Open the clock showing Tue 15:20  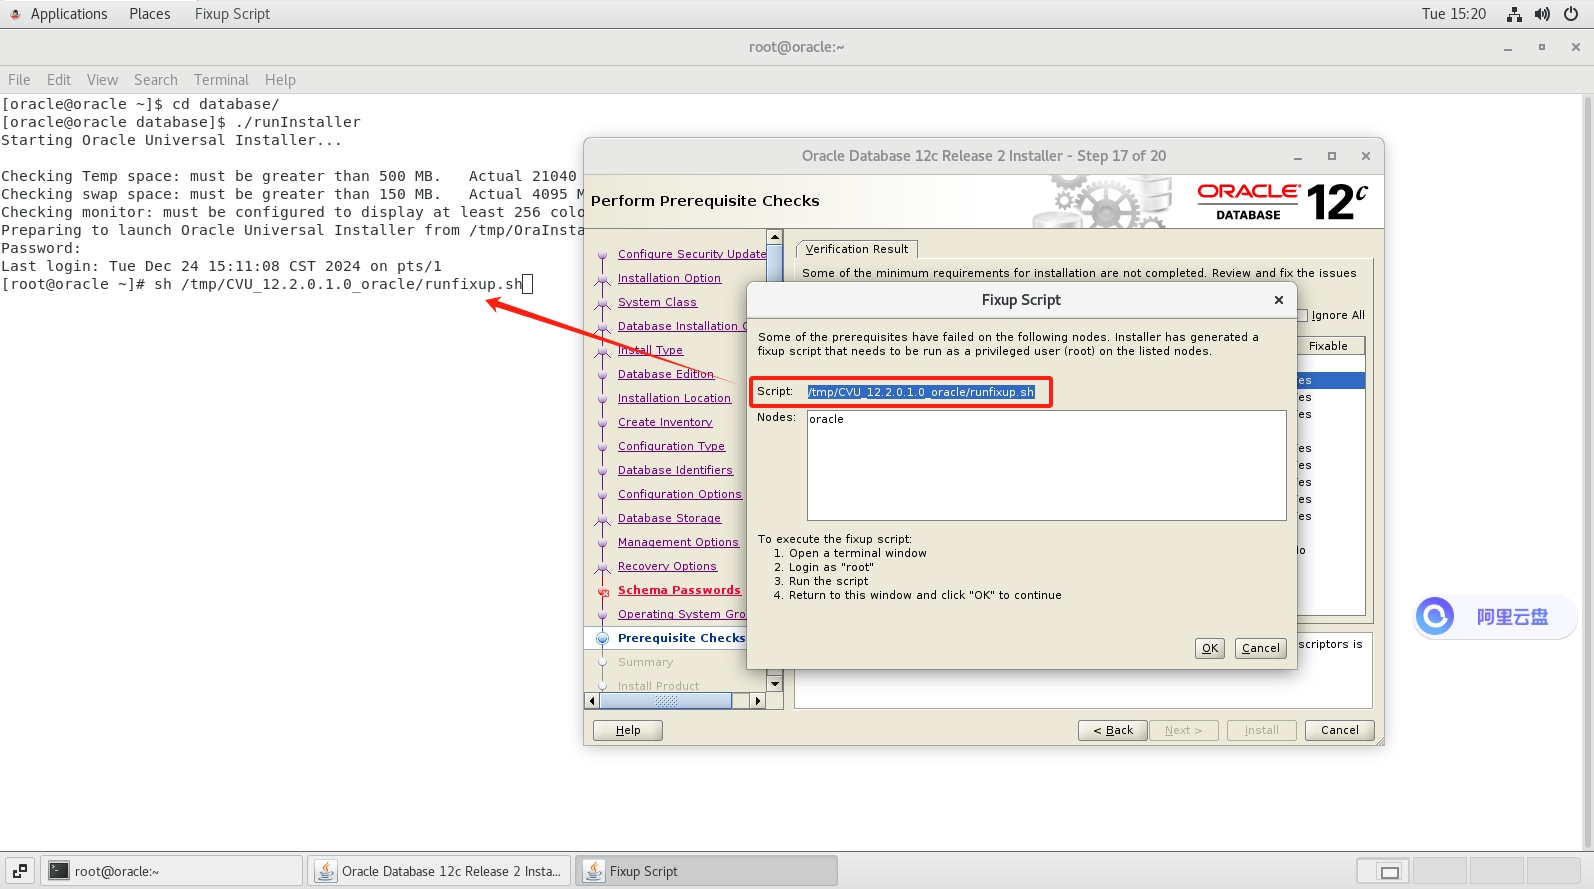(x=1454, y=14)
